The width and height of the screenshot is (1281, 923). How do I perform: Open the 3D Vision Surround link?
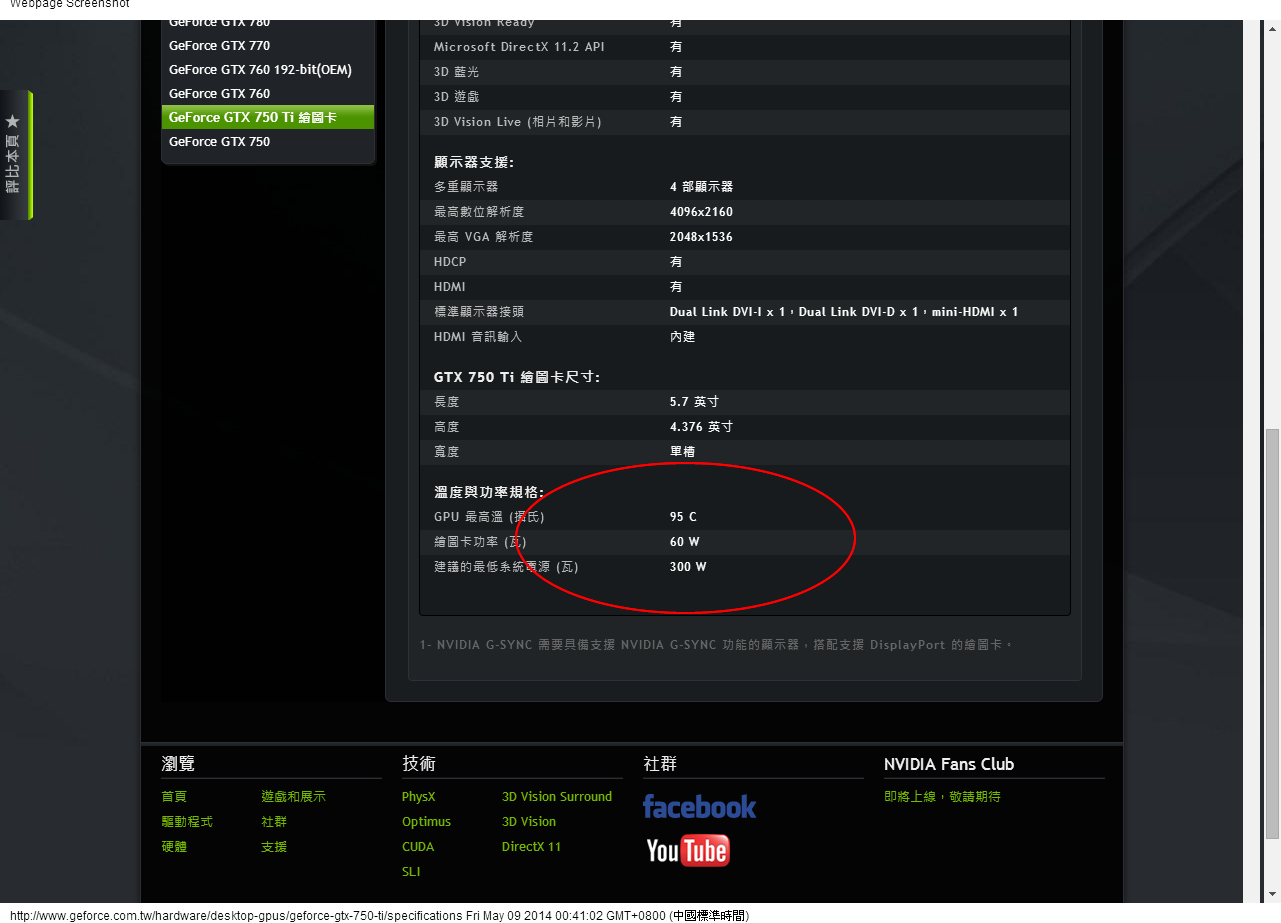click(557, 797)
